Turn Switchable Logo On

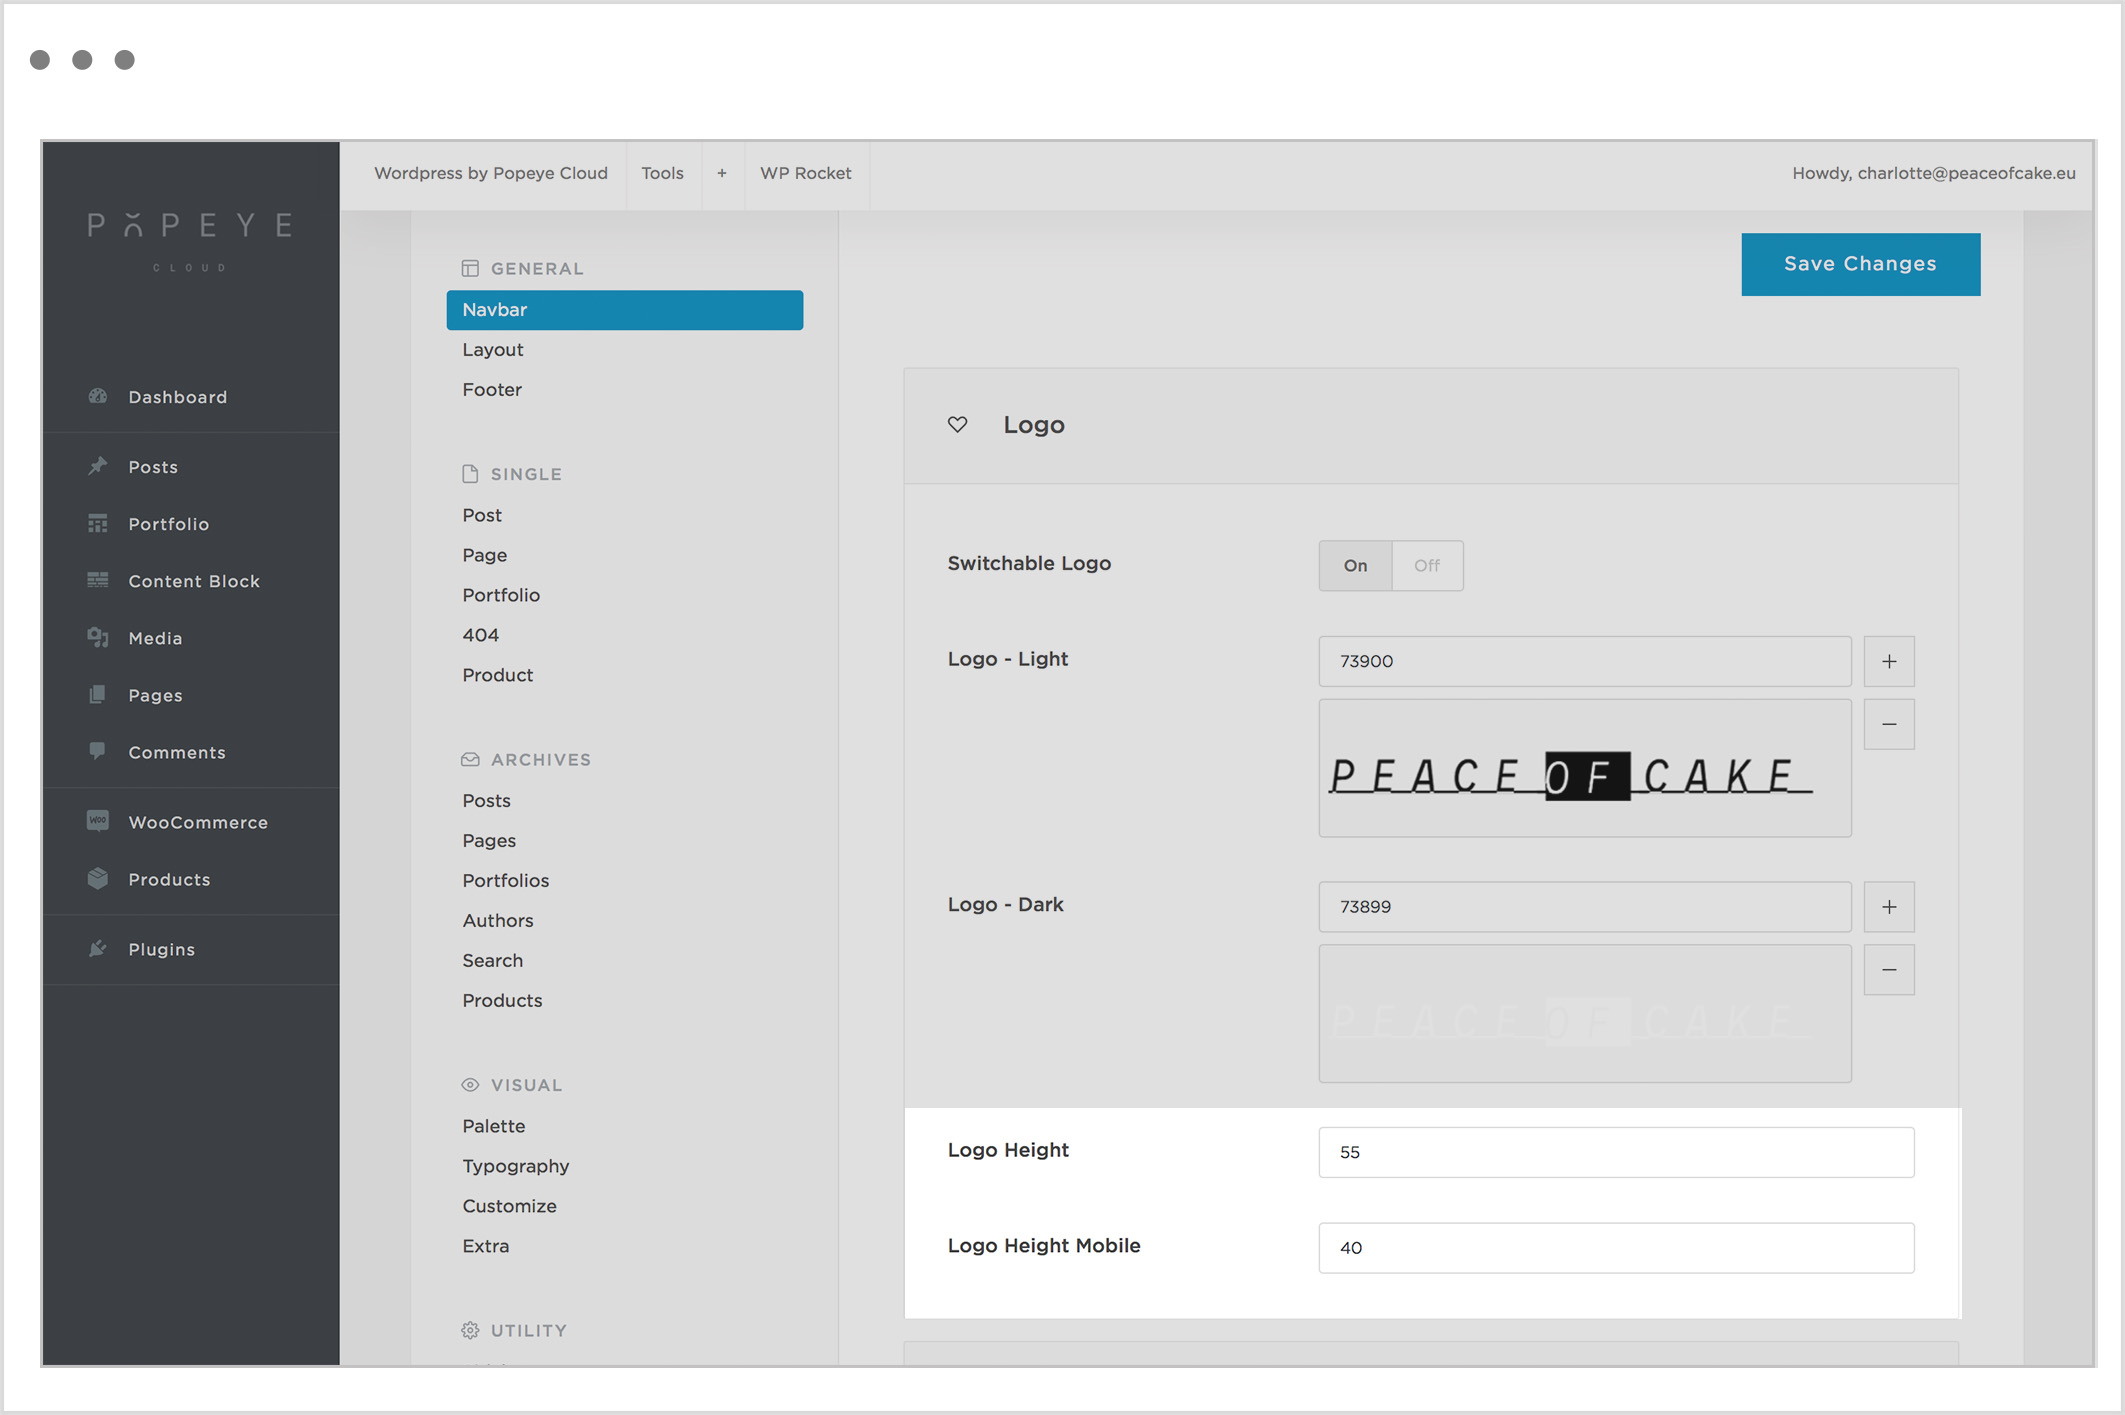1355,566
